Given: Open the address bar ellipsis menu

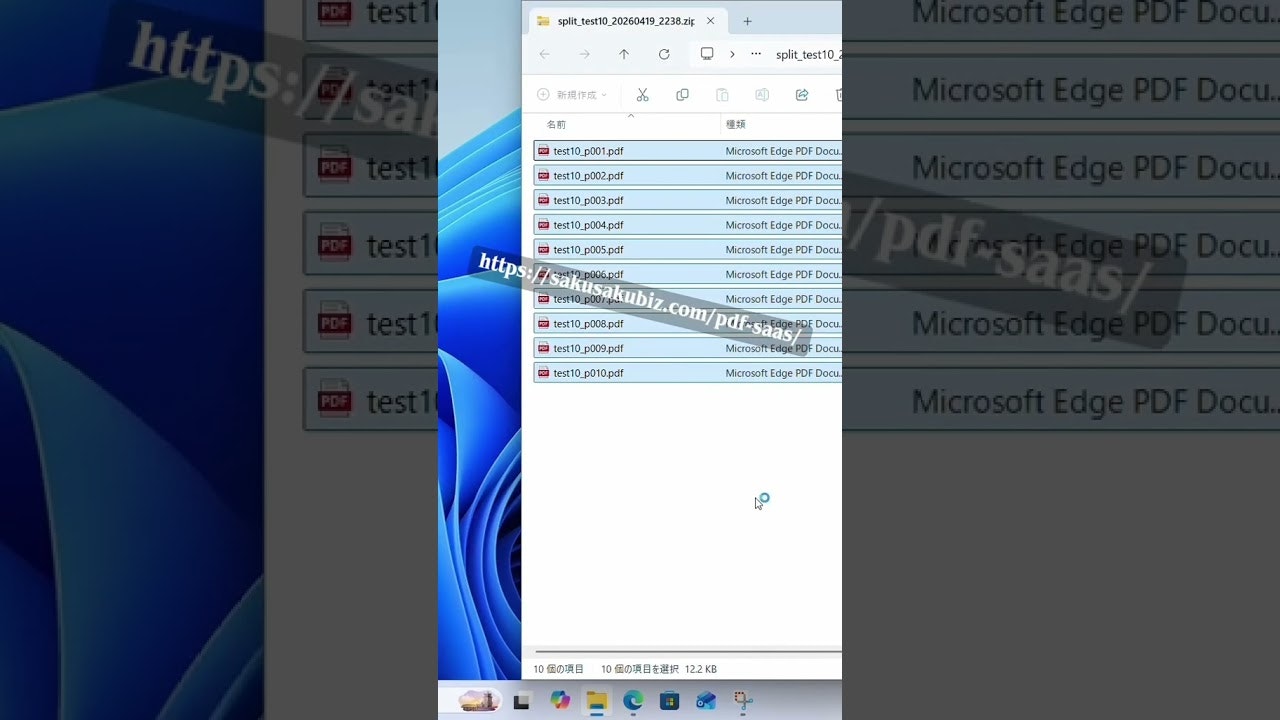Looking at the screenshot, I should (x=756, y=54).
